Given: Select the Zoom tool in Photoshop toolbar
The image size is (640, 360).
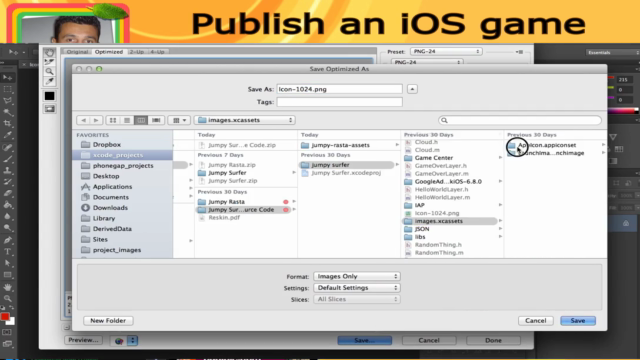Looking at the screenshot, I should [x=7, y=299].
